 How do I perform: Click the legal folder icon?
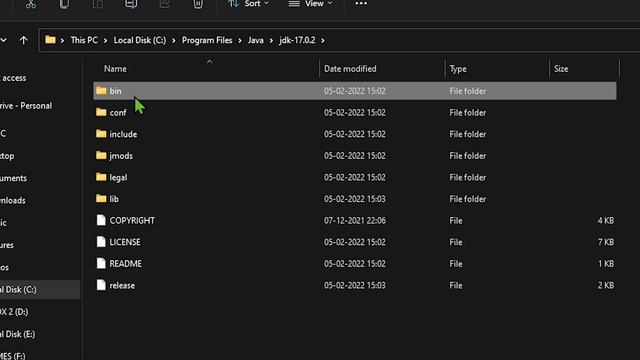pos(101,177)
